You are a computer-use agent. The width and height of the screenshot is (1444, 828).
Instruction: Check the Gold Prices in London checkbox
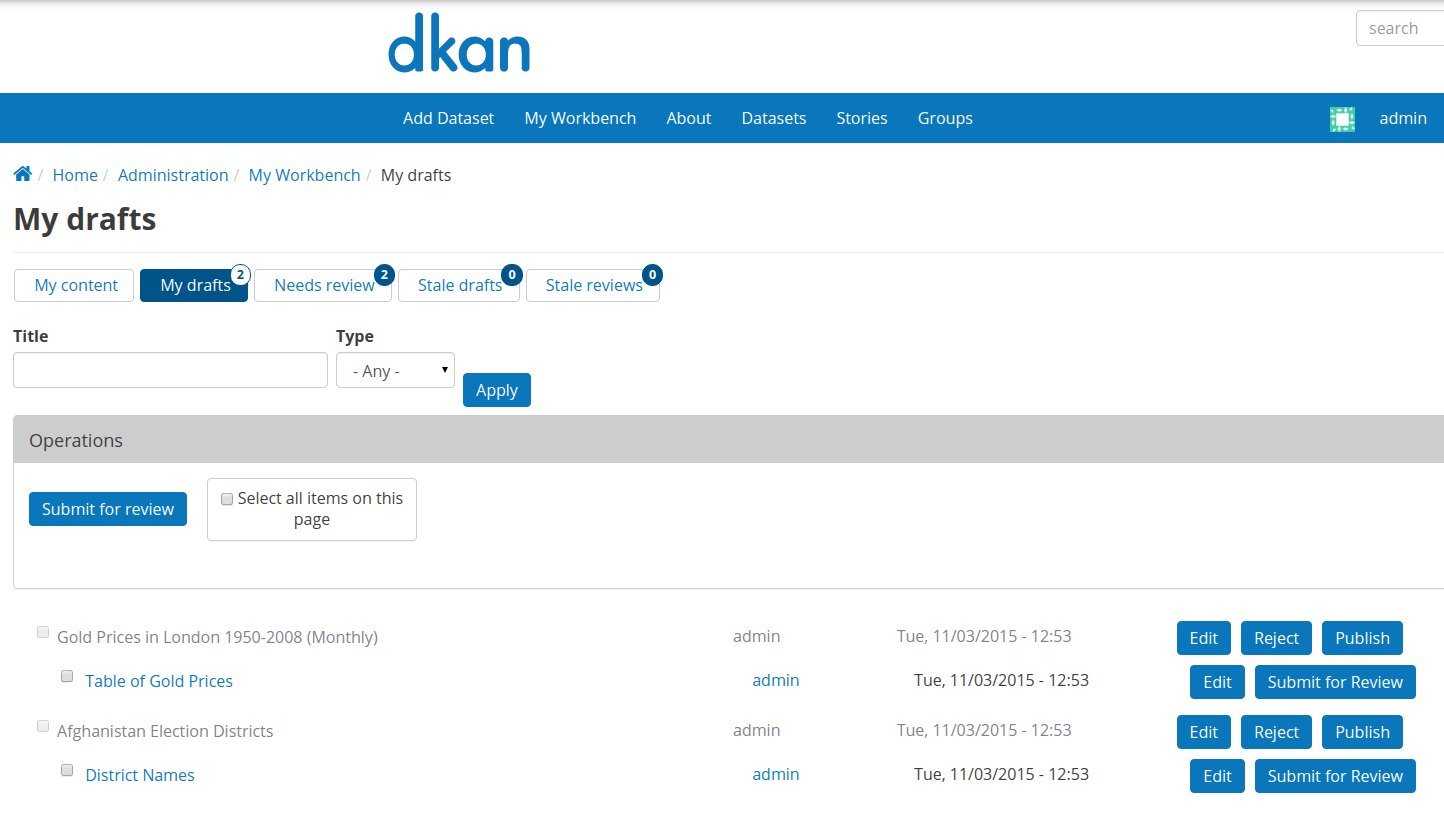[x=43, y=632]
